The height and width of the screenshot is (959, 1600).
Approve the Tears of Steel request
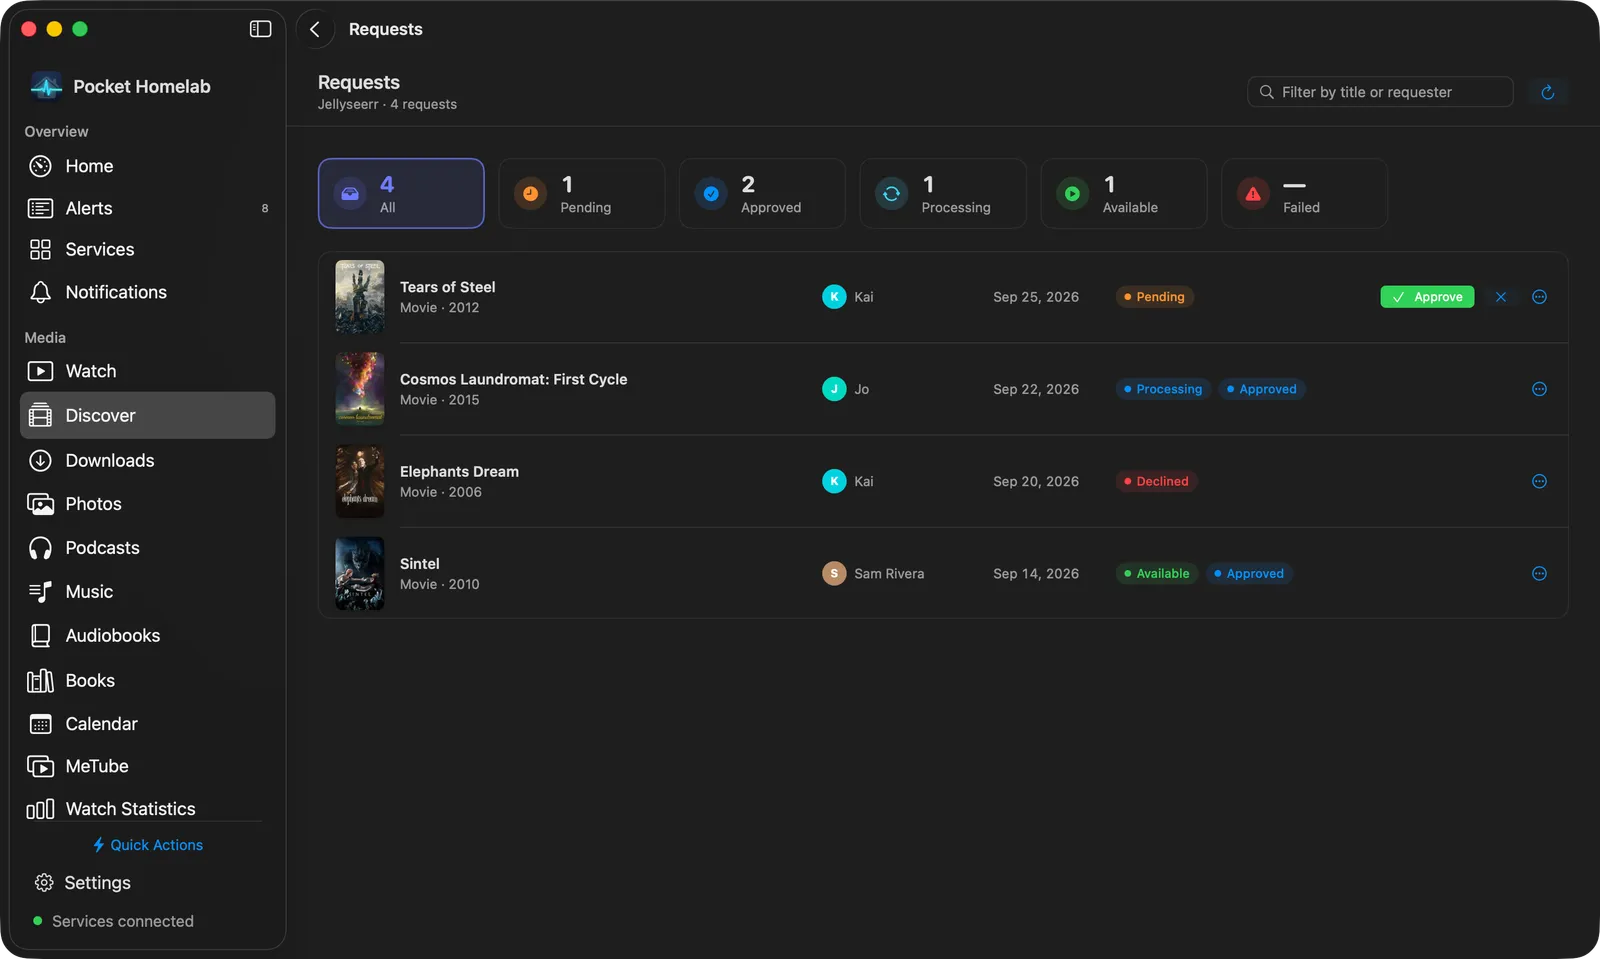[1427, 297]
